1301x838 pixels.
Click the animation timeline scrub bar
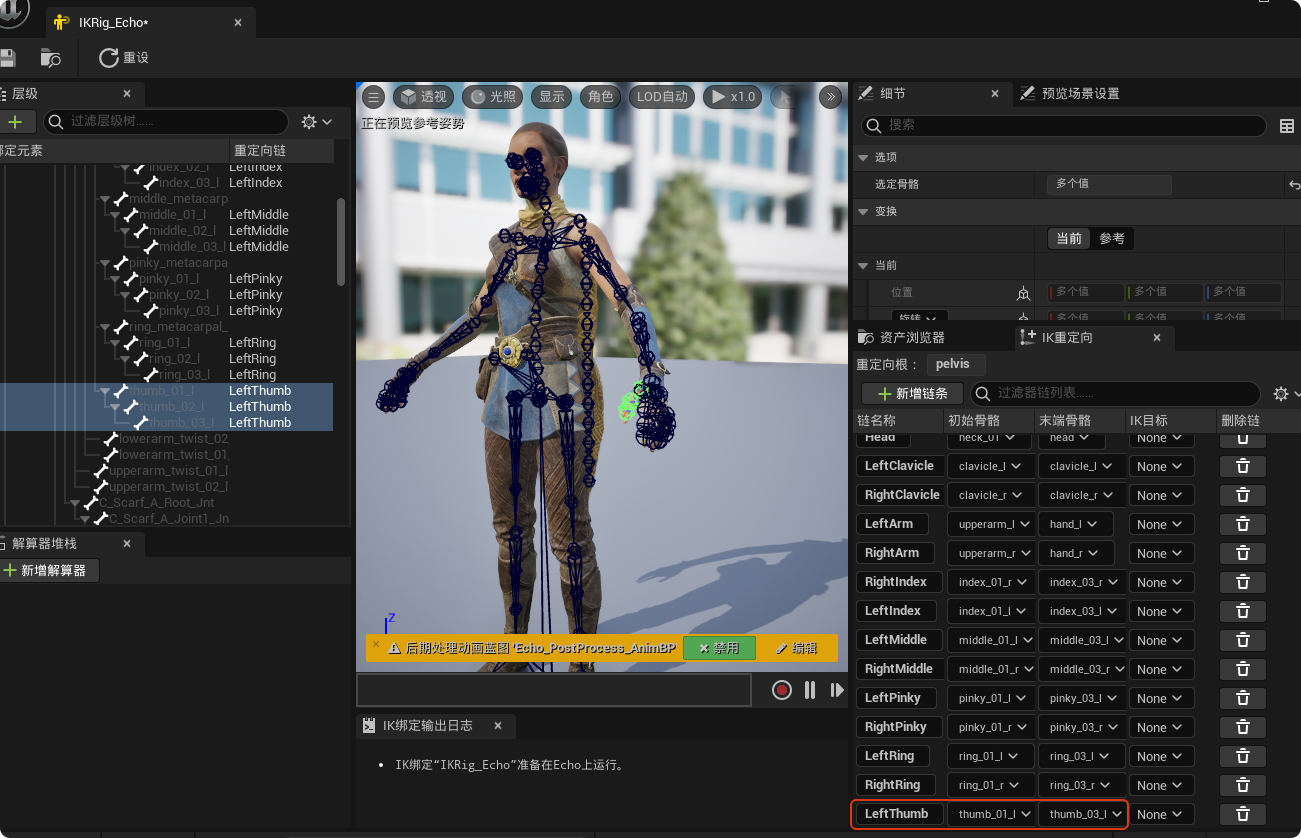pyautogui.click(x=554, y=690)
